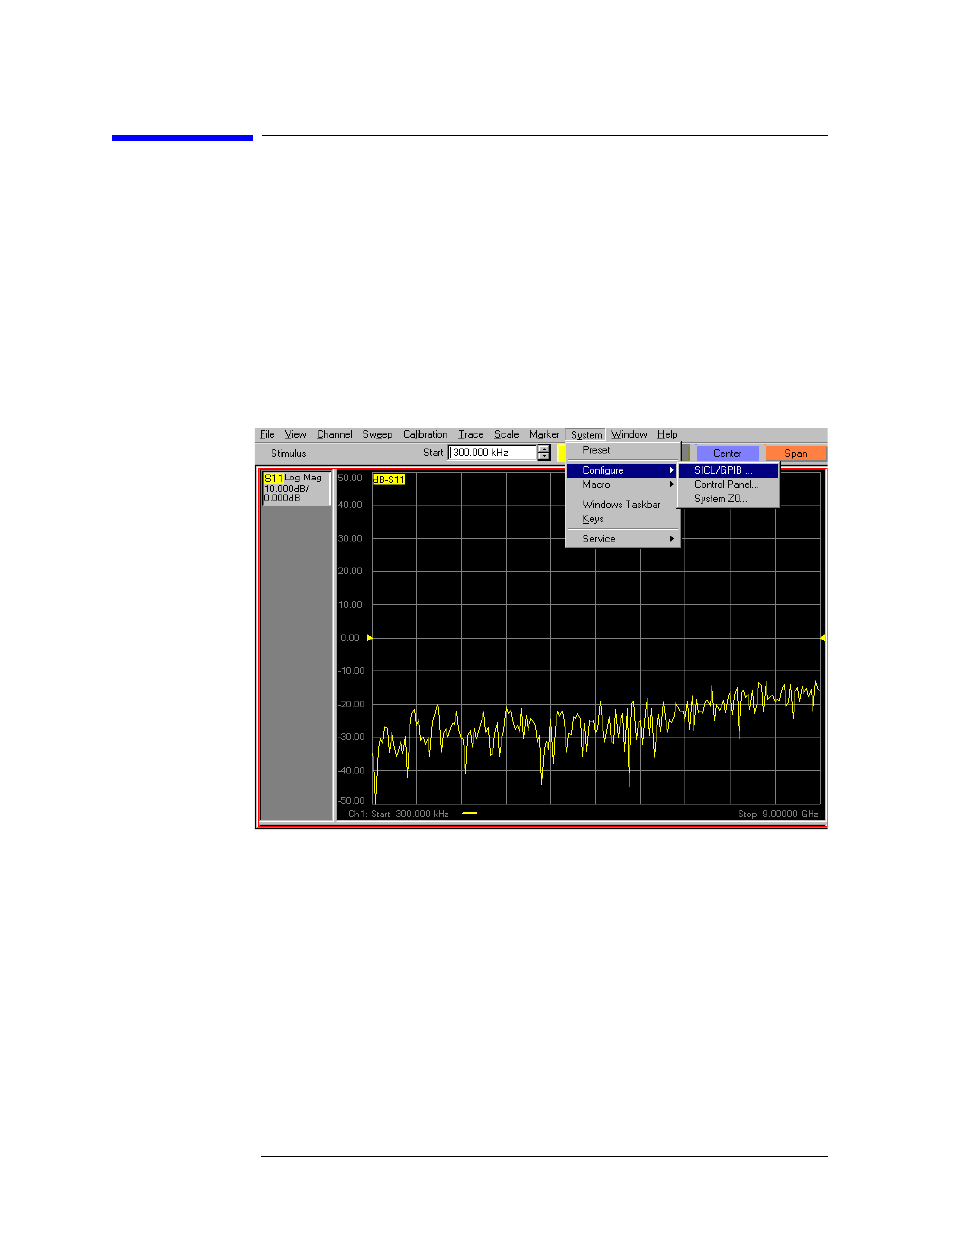Click the System menu
This screenshot has width=954, height=1235.
coord(587,435)
